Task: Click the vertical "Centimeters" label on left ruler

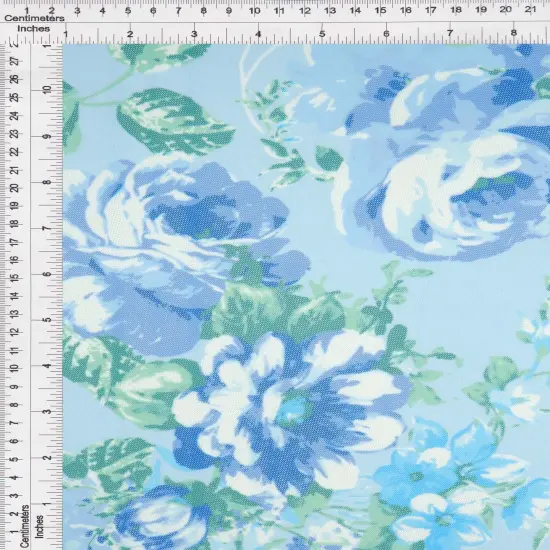Action: coord(24,526)
